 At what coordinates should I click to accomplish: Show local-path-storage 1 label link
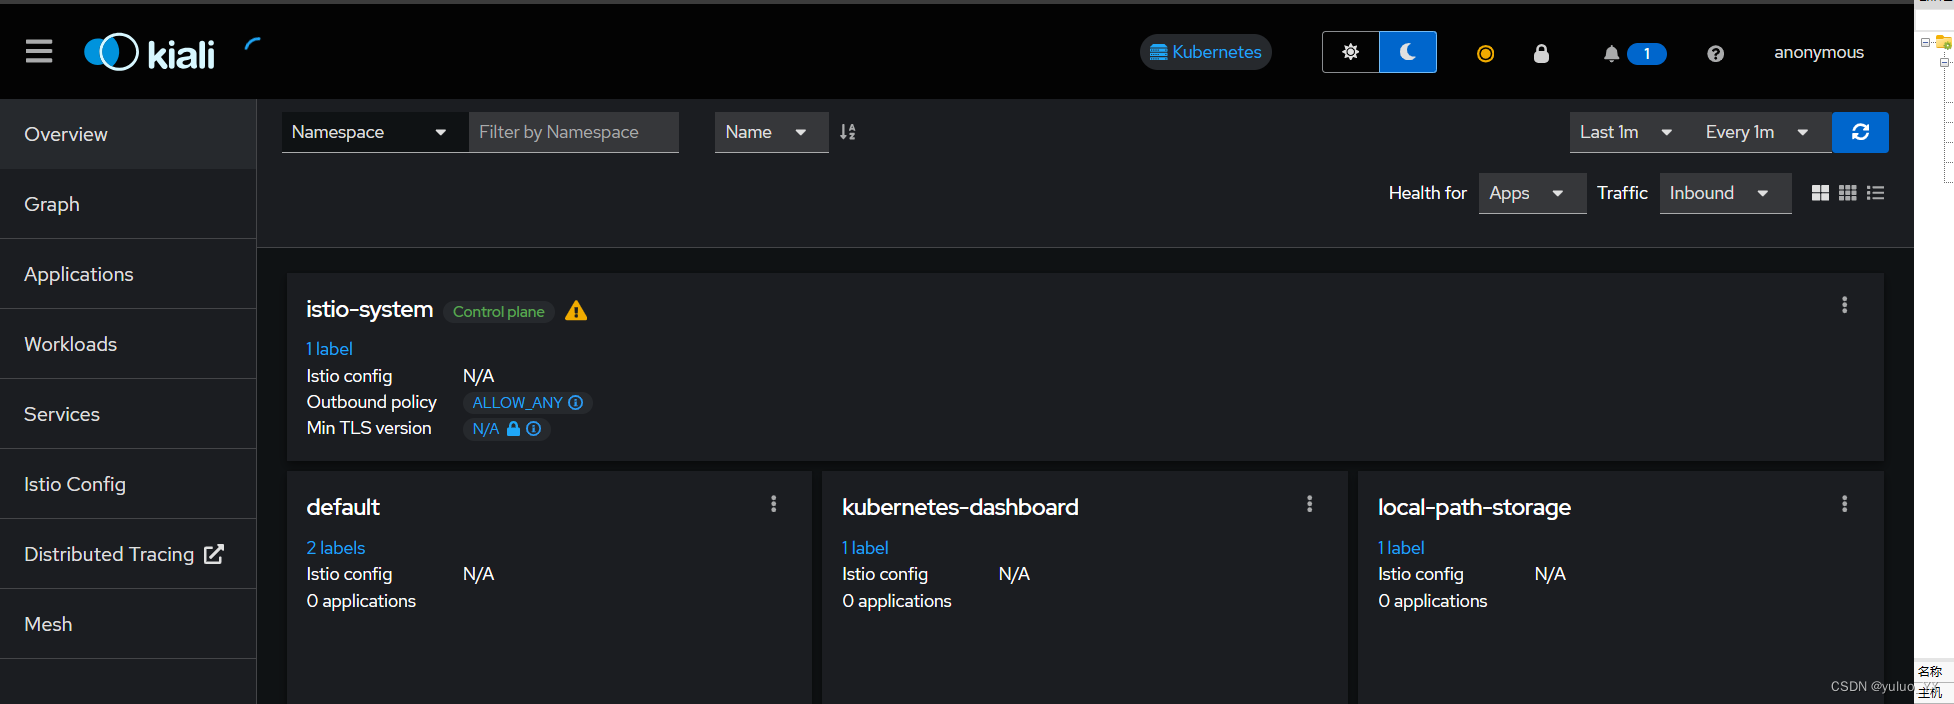click(1401, 548)
